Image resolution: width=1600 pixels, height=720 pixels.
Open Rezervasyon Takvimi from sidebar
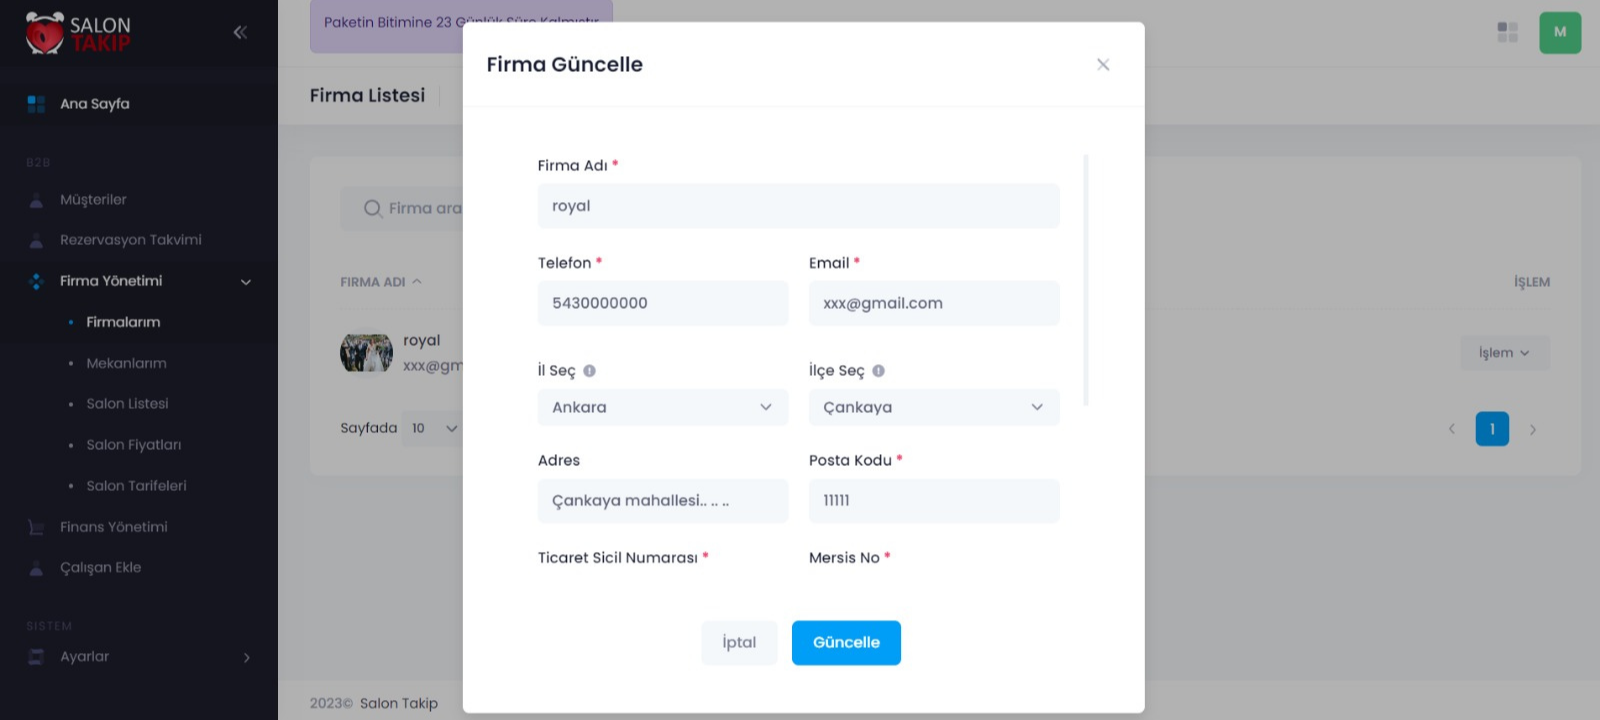(x=131, y=240)
